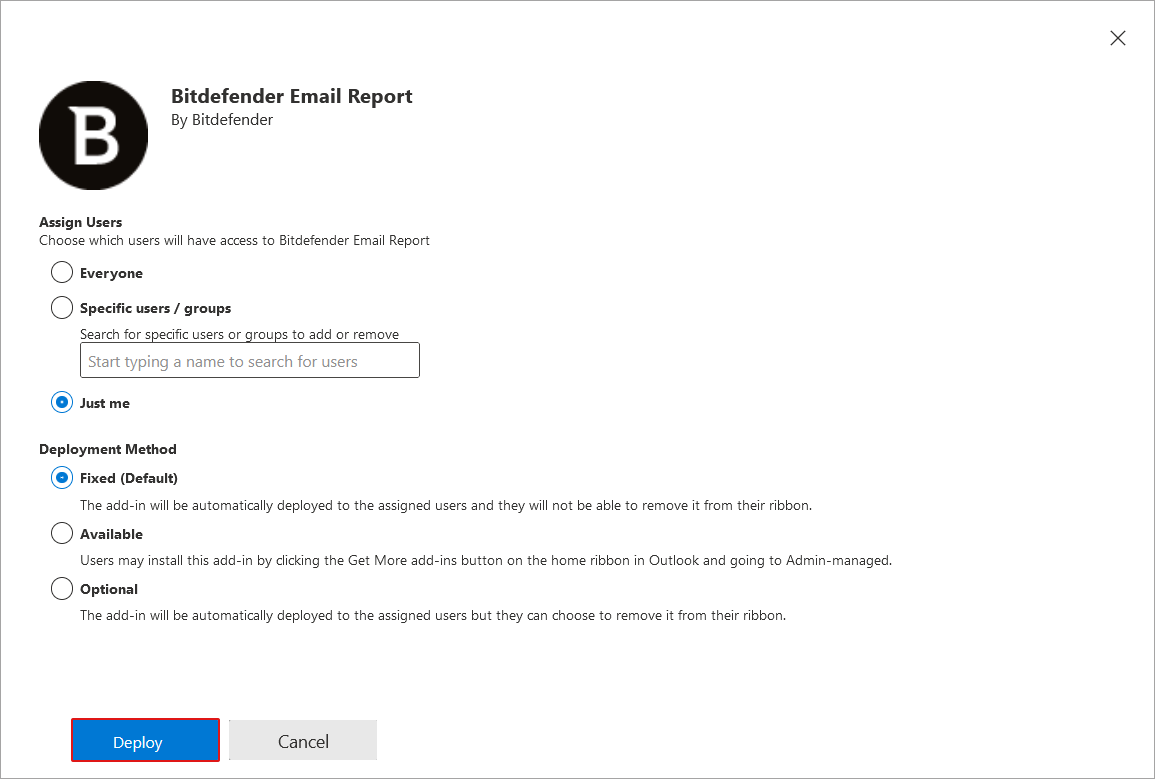Click the Assign Users heading
The image size is (1155, 779).
click(81, 222)
